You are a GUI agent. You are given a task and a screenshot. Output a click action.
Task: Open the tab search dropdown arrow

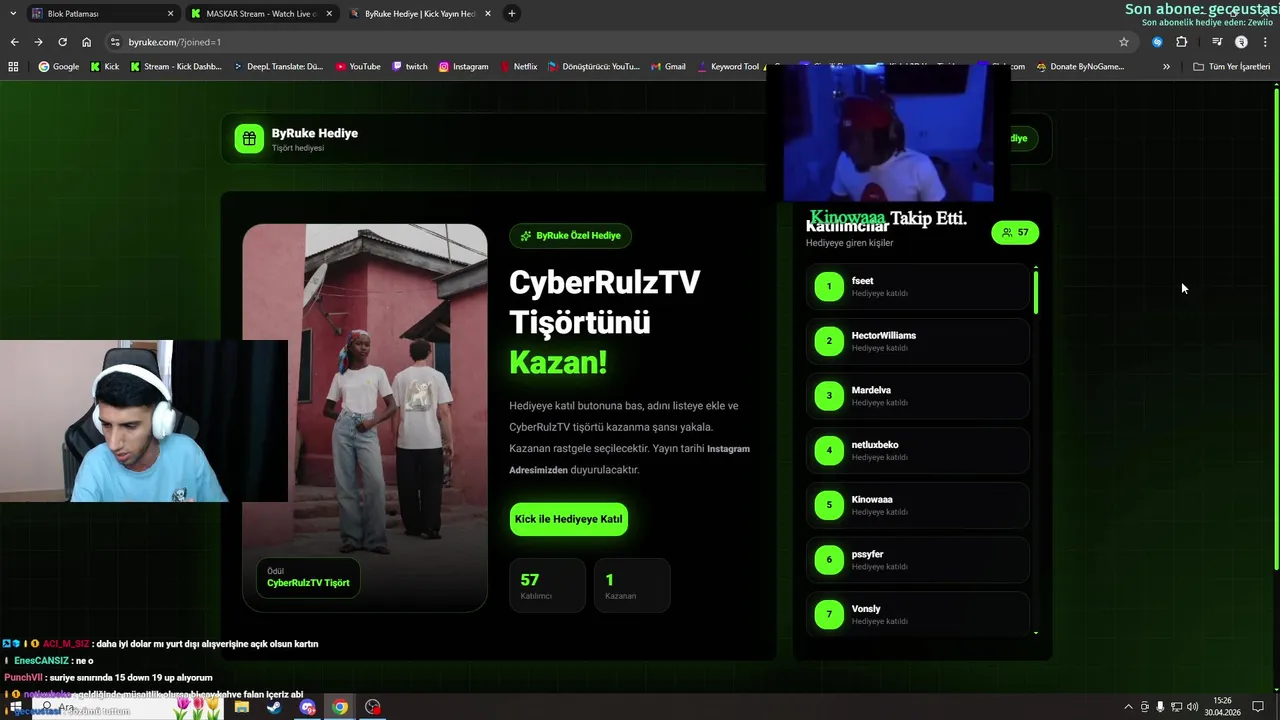coord(13,13)
